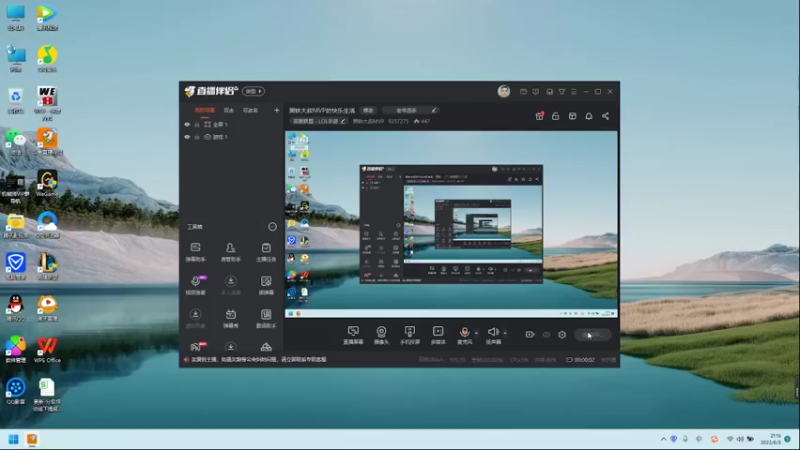Hide the 全屏 1 source with its eye icon
The height and width of the screenshot is (450, 800).
pyautogui.click(x=187, y=124)
